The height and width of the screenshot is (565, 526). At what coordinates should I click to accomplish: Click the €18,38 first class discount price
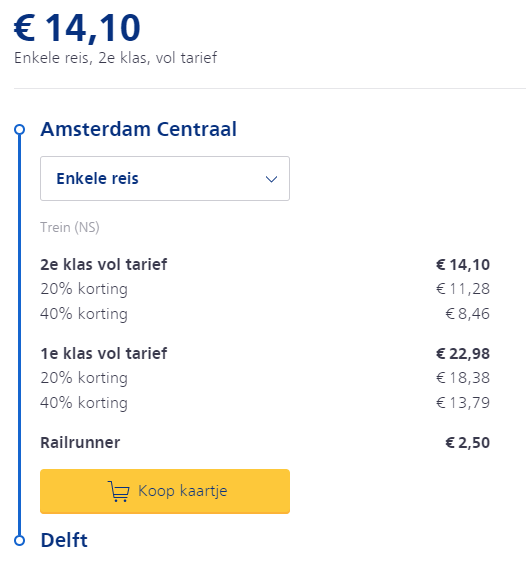(463, 378)
